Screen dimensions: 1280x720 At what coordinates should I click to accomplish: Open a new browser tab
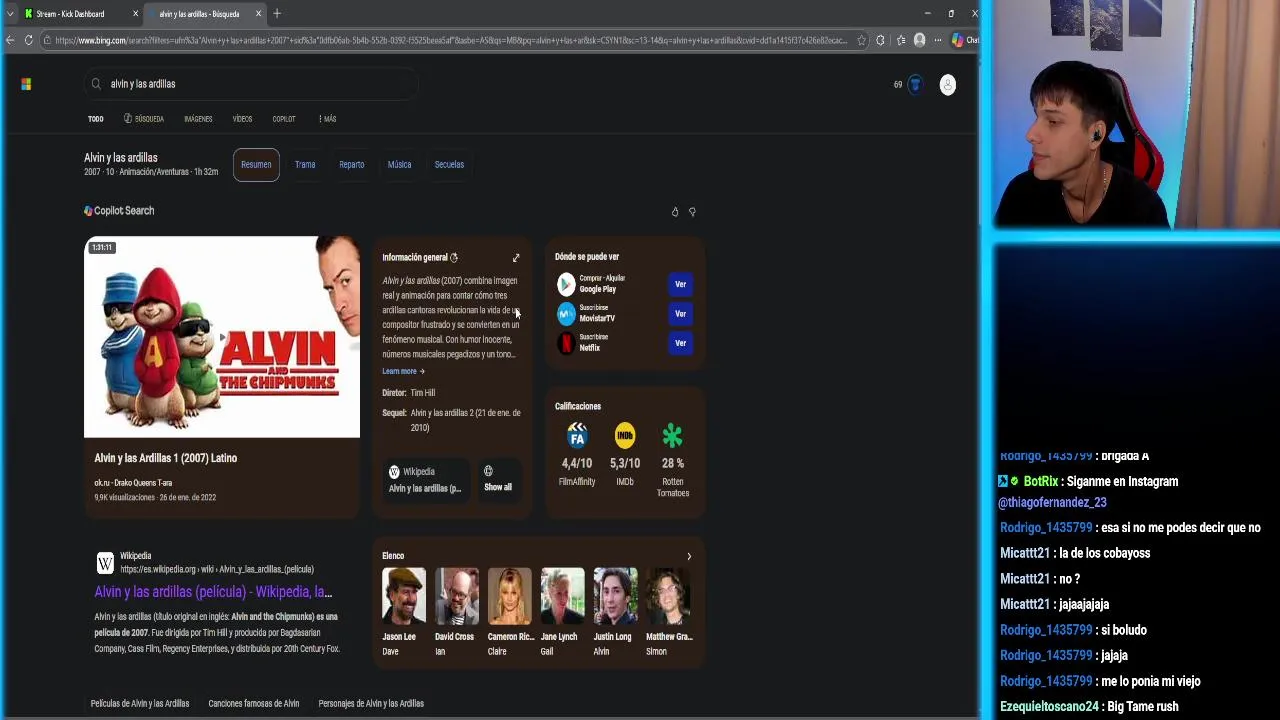(x=277, y=14)
